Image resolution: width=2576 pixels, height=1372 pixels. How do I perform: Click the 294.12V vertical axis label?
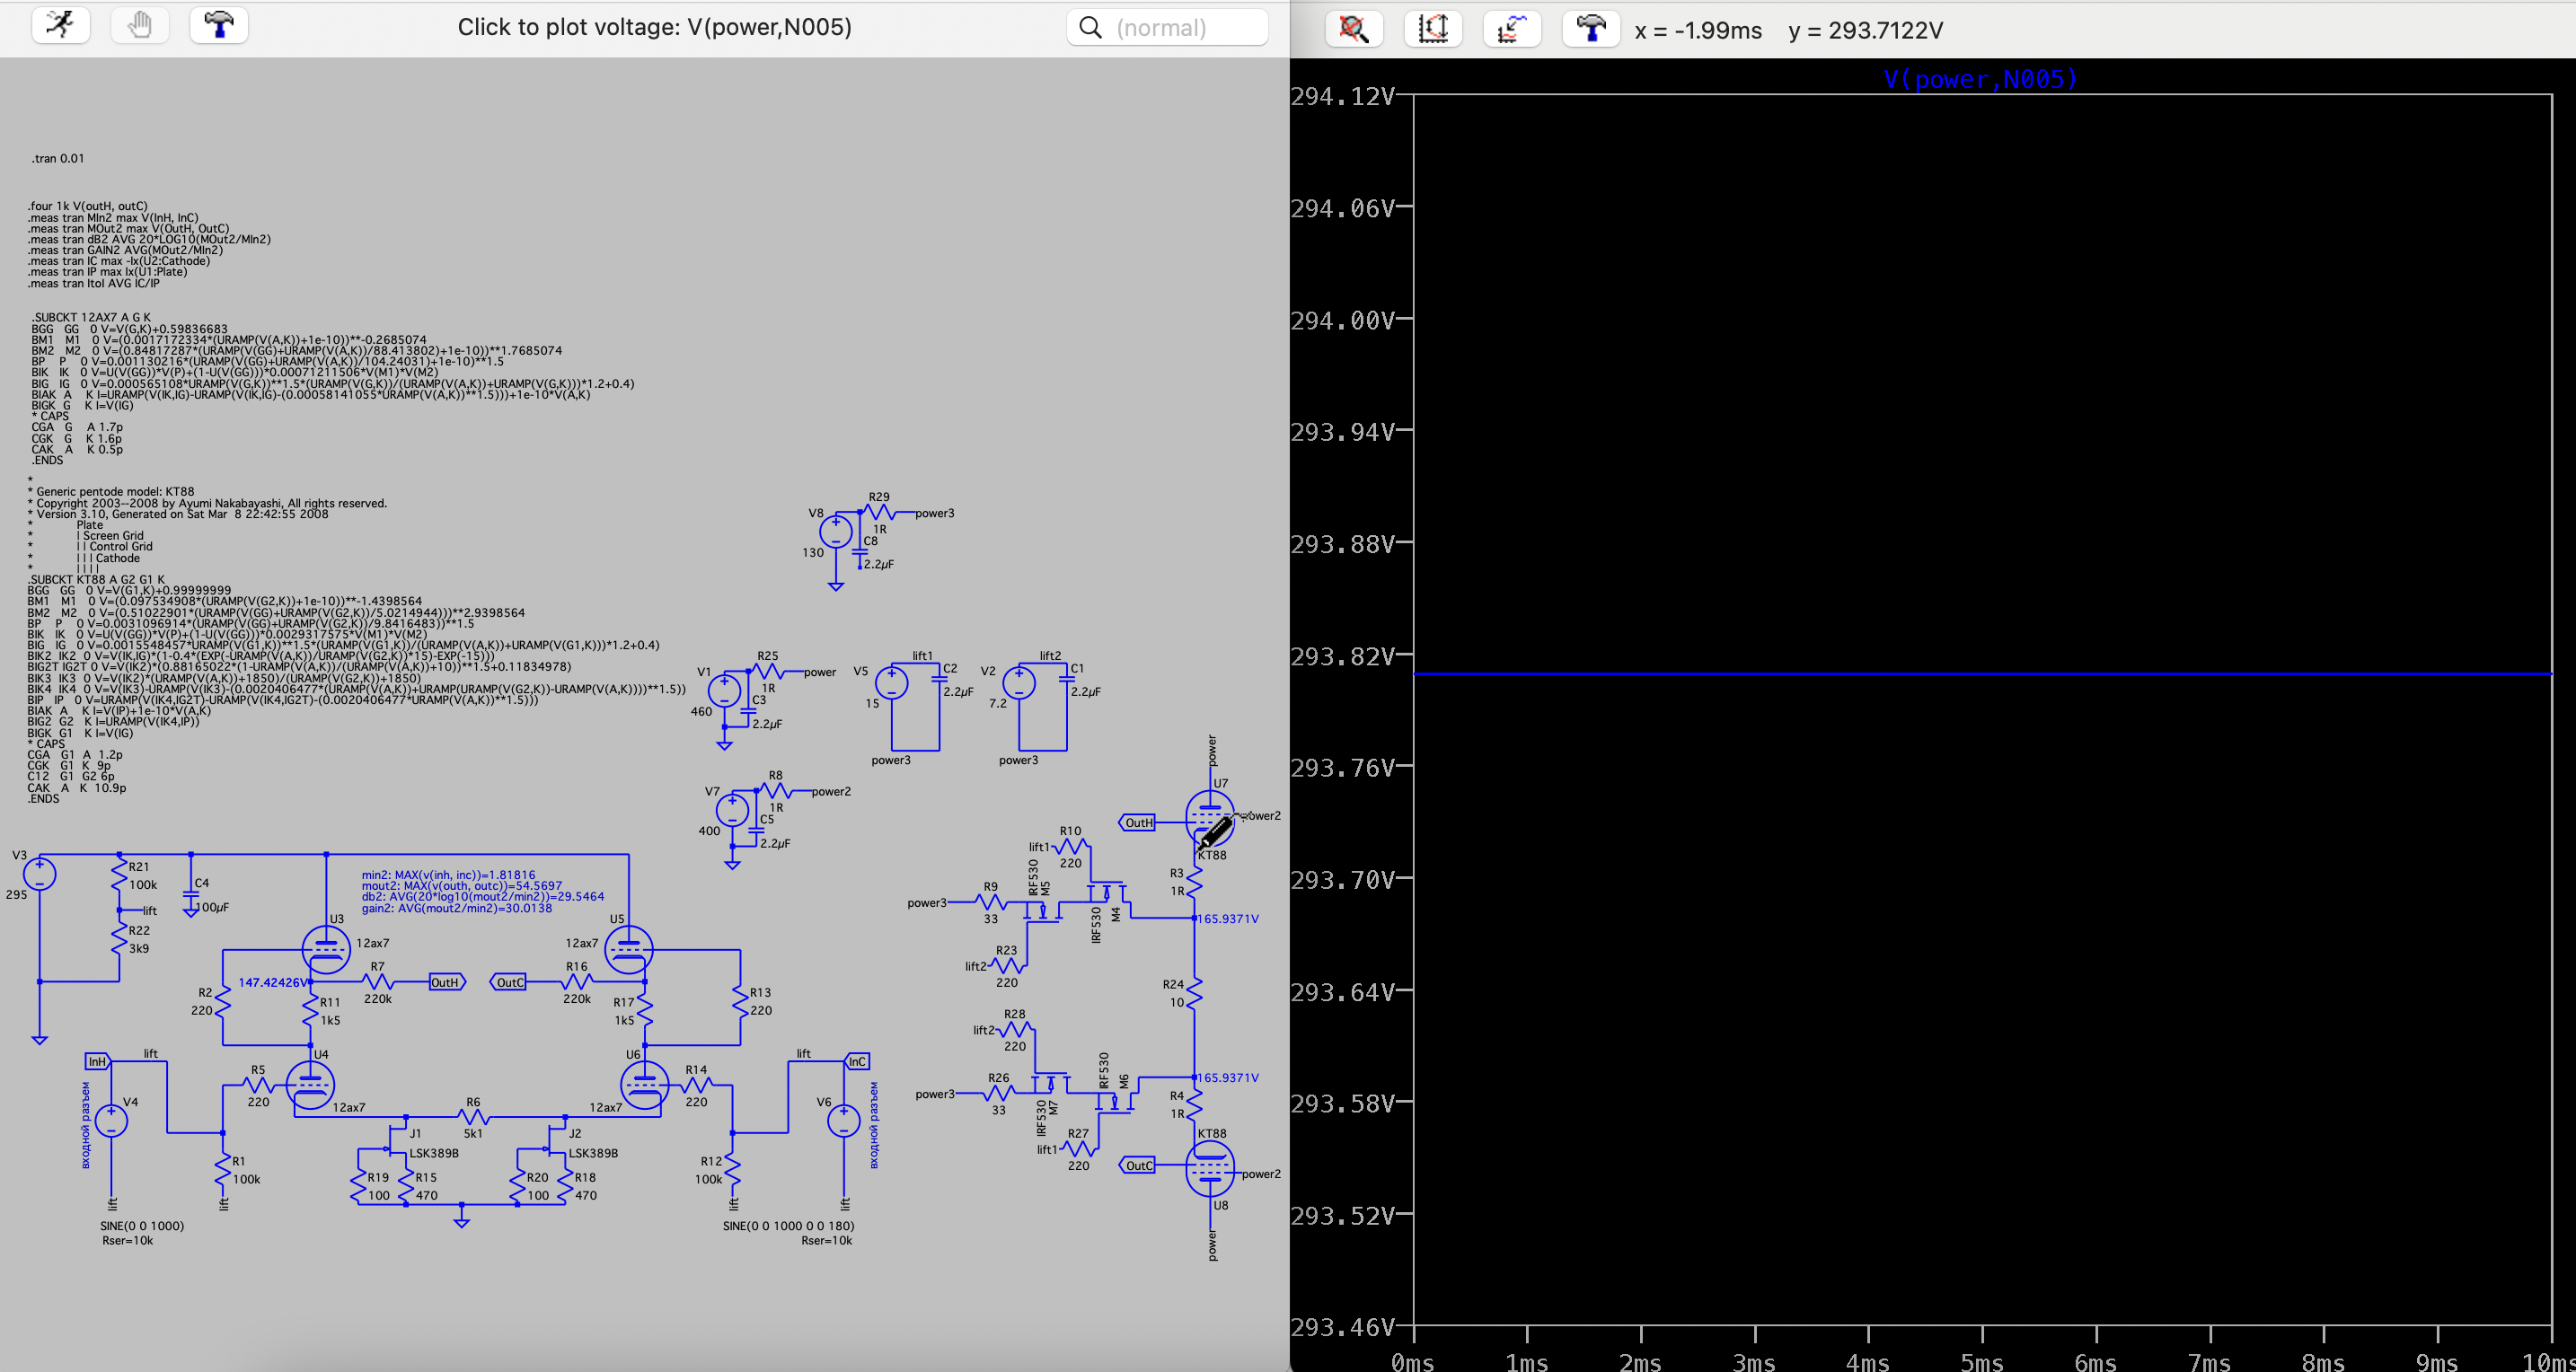(1342, 96)
